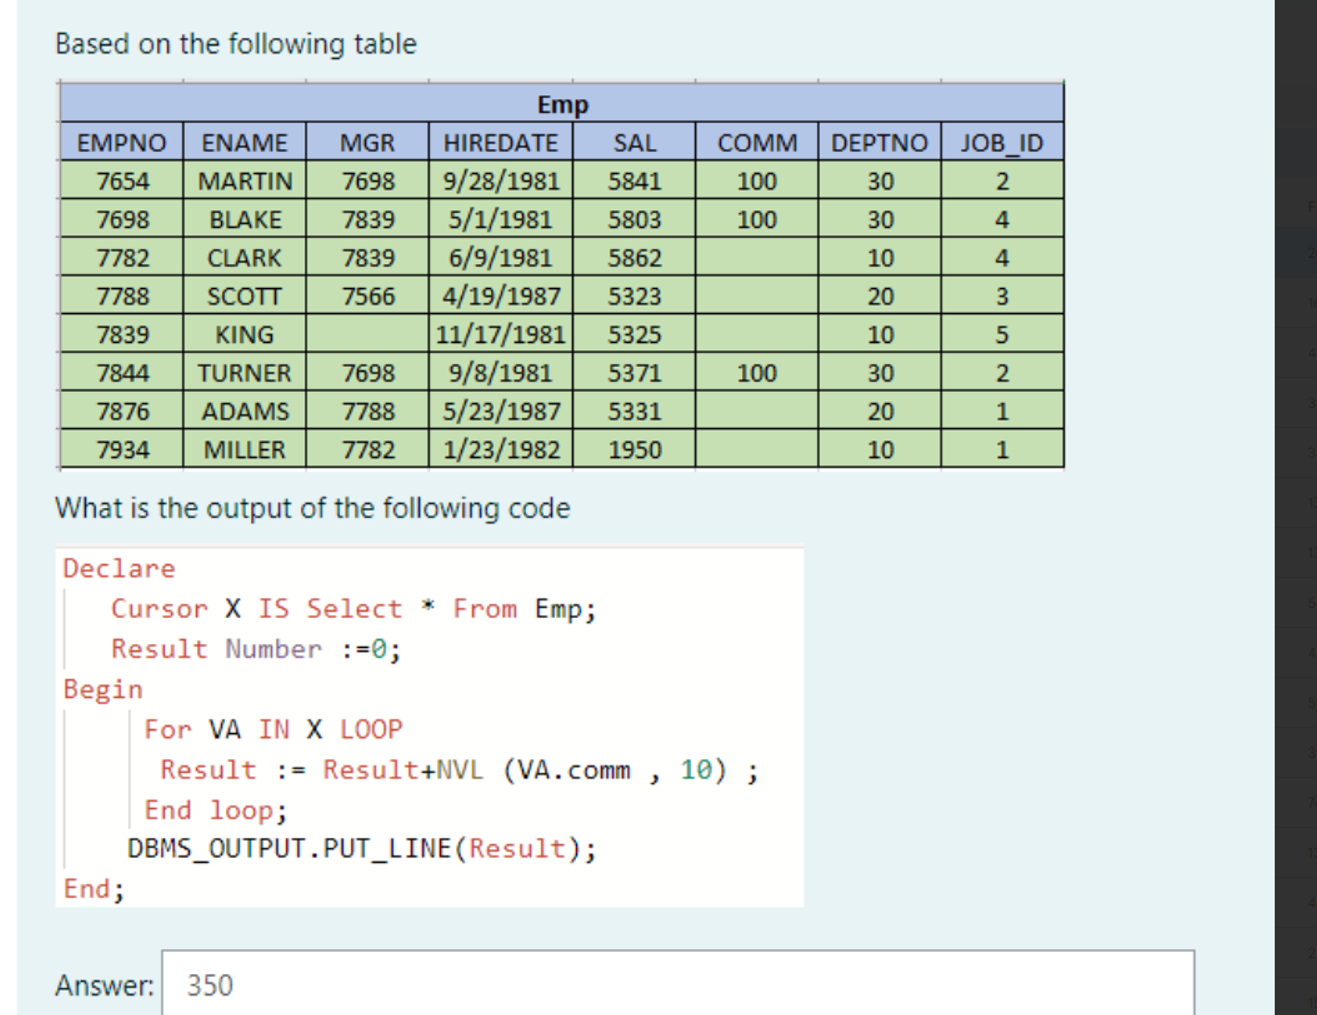Click the HIREDATE column header
1317x1015 pixels.
point(498,142)
